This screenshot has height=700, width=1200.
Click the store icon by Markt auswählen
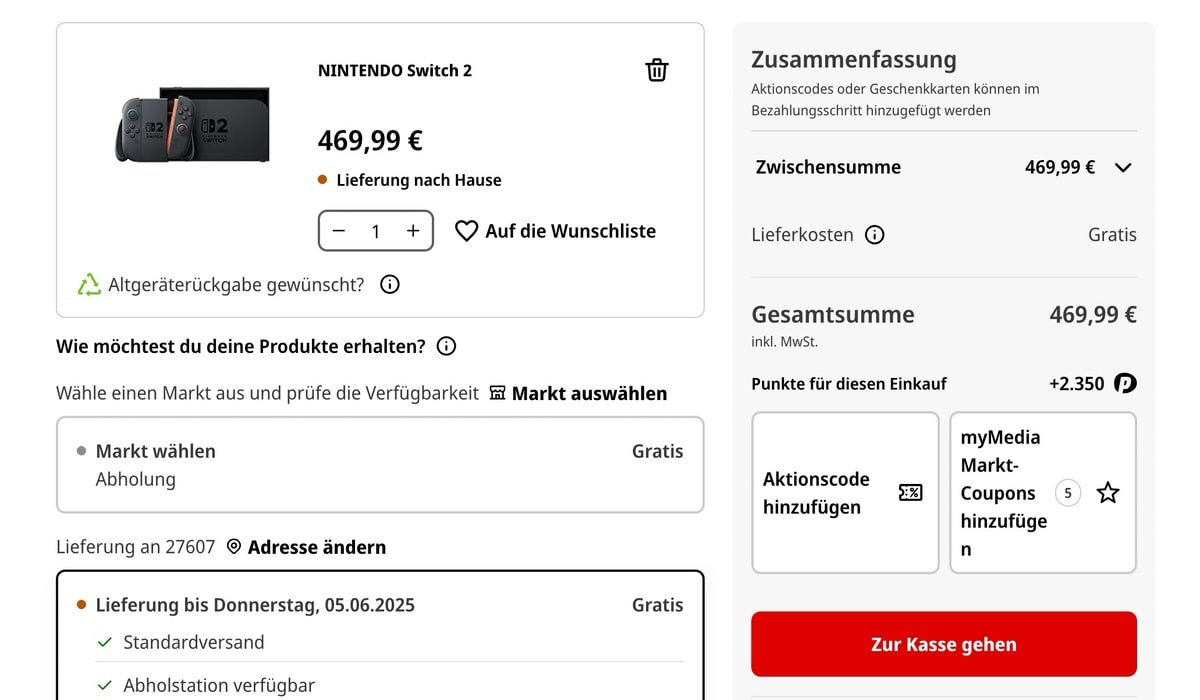point(498,393)
